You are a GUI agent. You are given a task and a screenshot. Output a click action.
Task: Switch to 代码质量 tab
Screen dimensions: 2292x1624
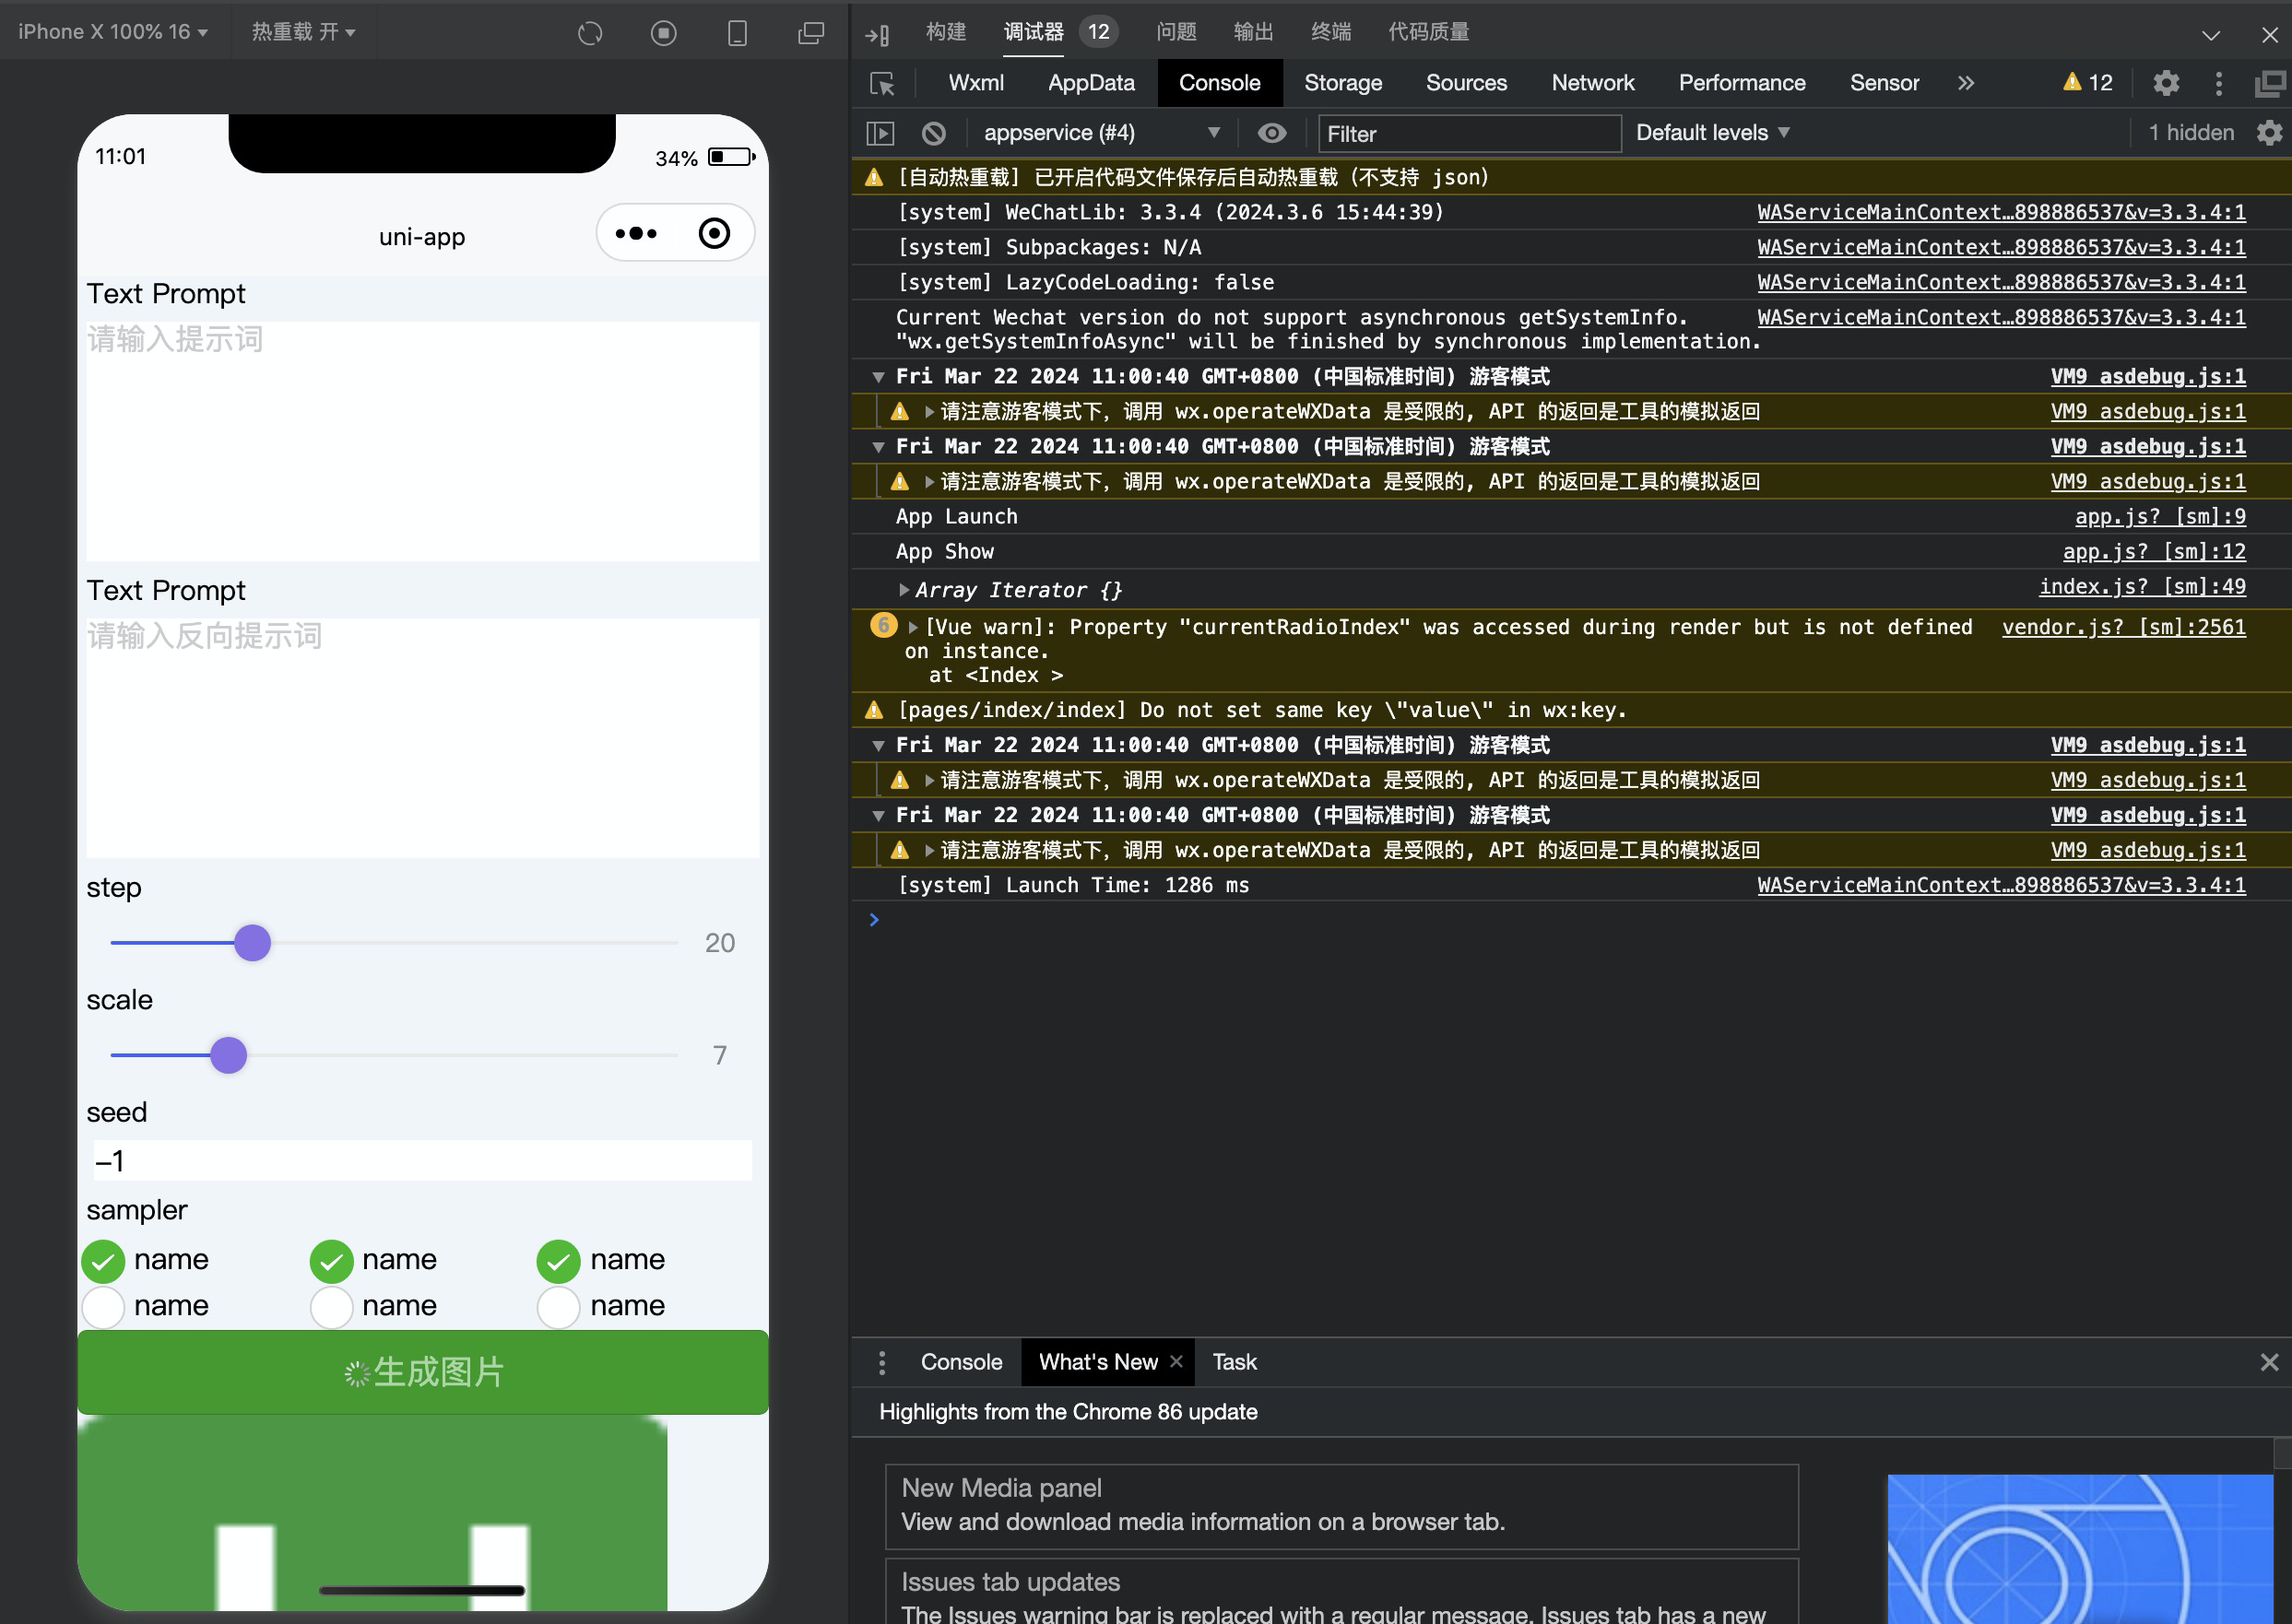click(x=1428, y=32)
